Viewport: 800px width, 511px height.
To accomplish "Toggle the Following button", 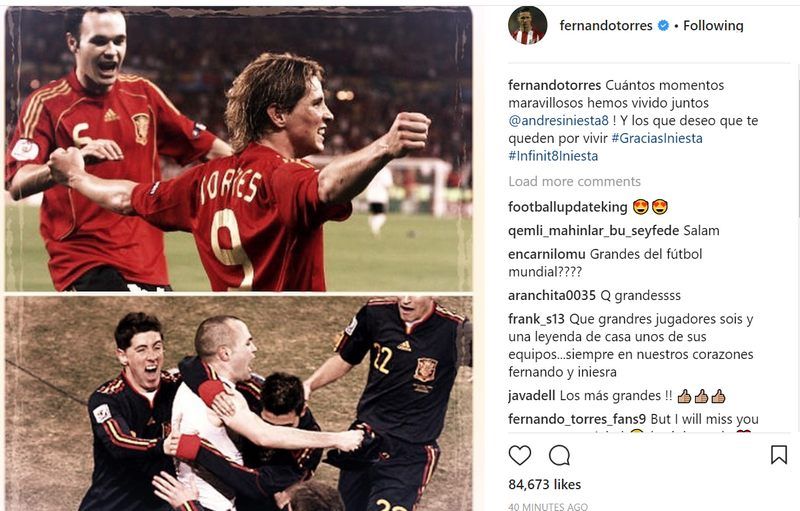I will (x=713, y=25).
